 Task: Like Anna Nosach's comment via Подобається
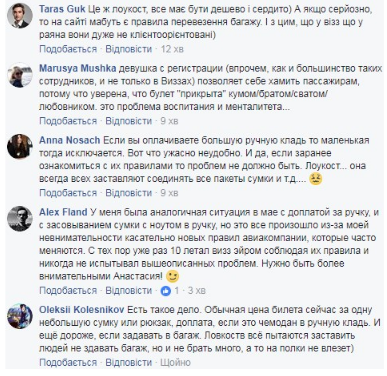[68, 193]
